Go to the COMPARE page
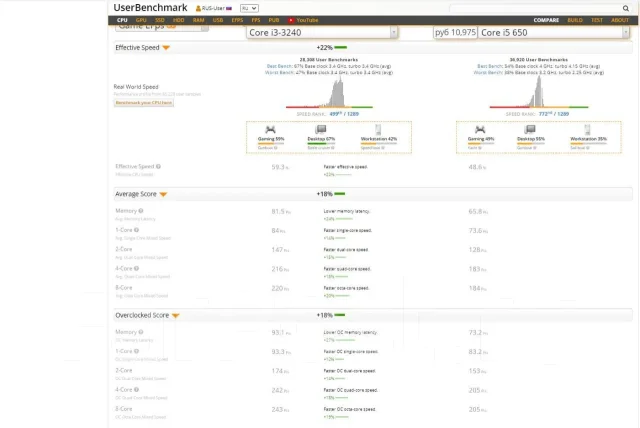This screenshot has width=640, height=428. point(546,20)
